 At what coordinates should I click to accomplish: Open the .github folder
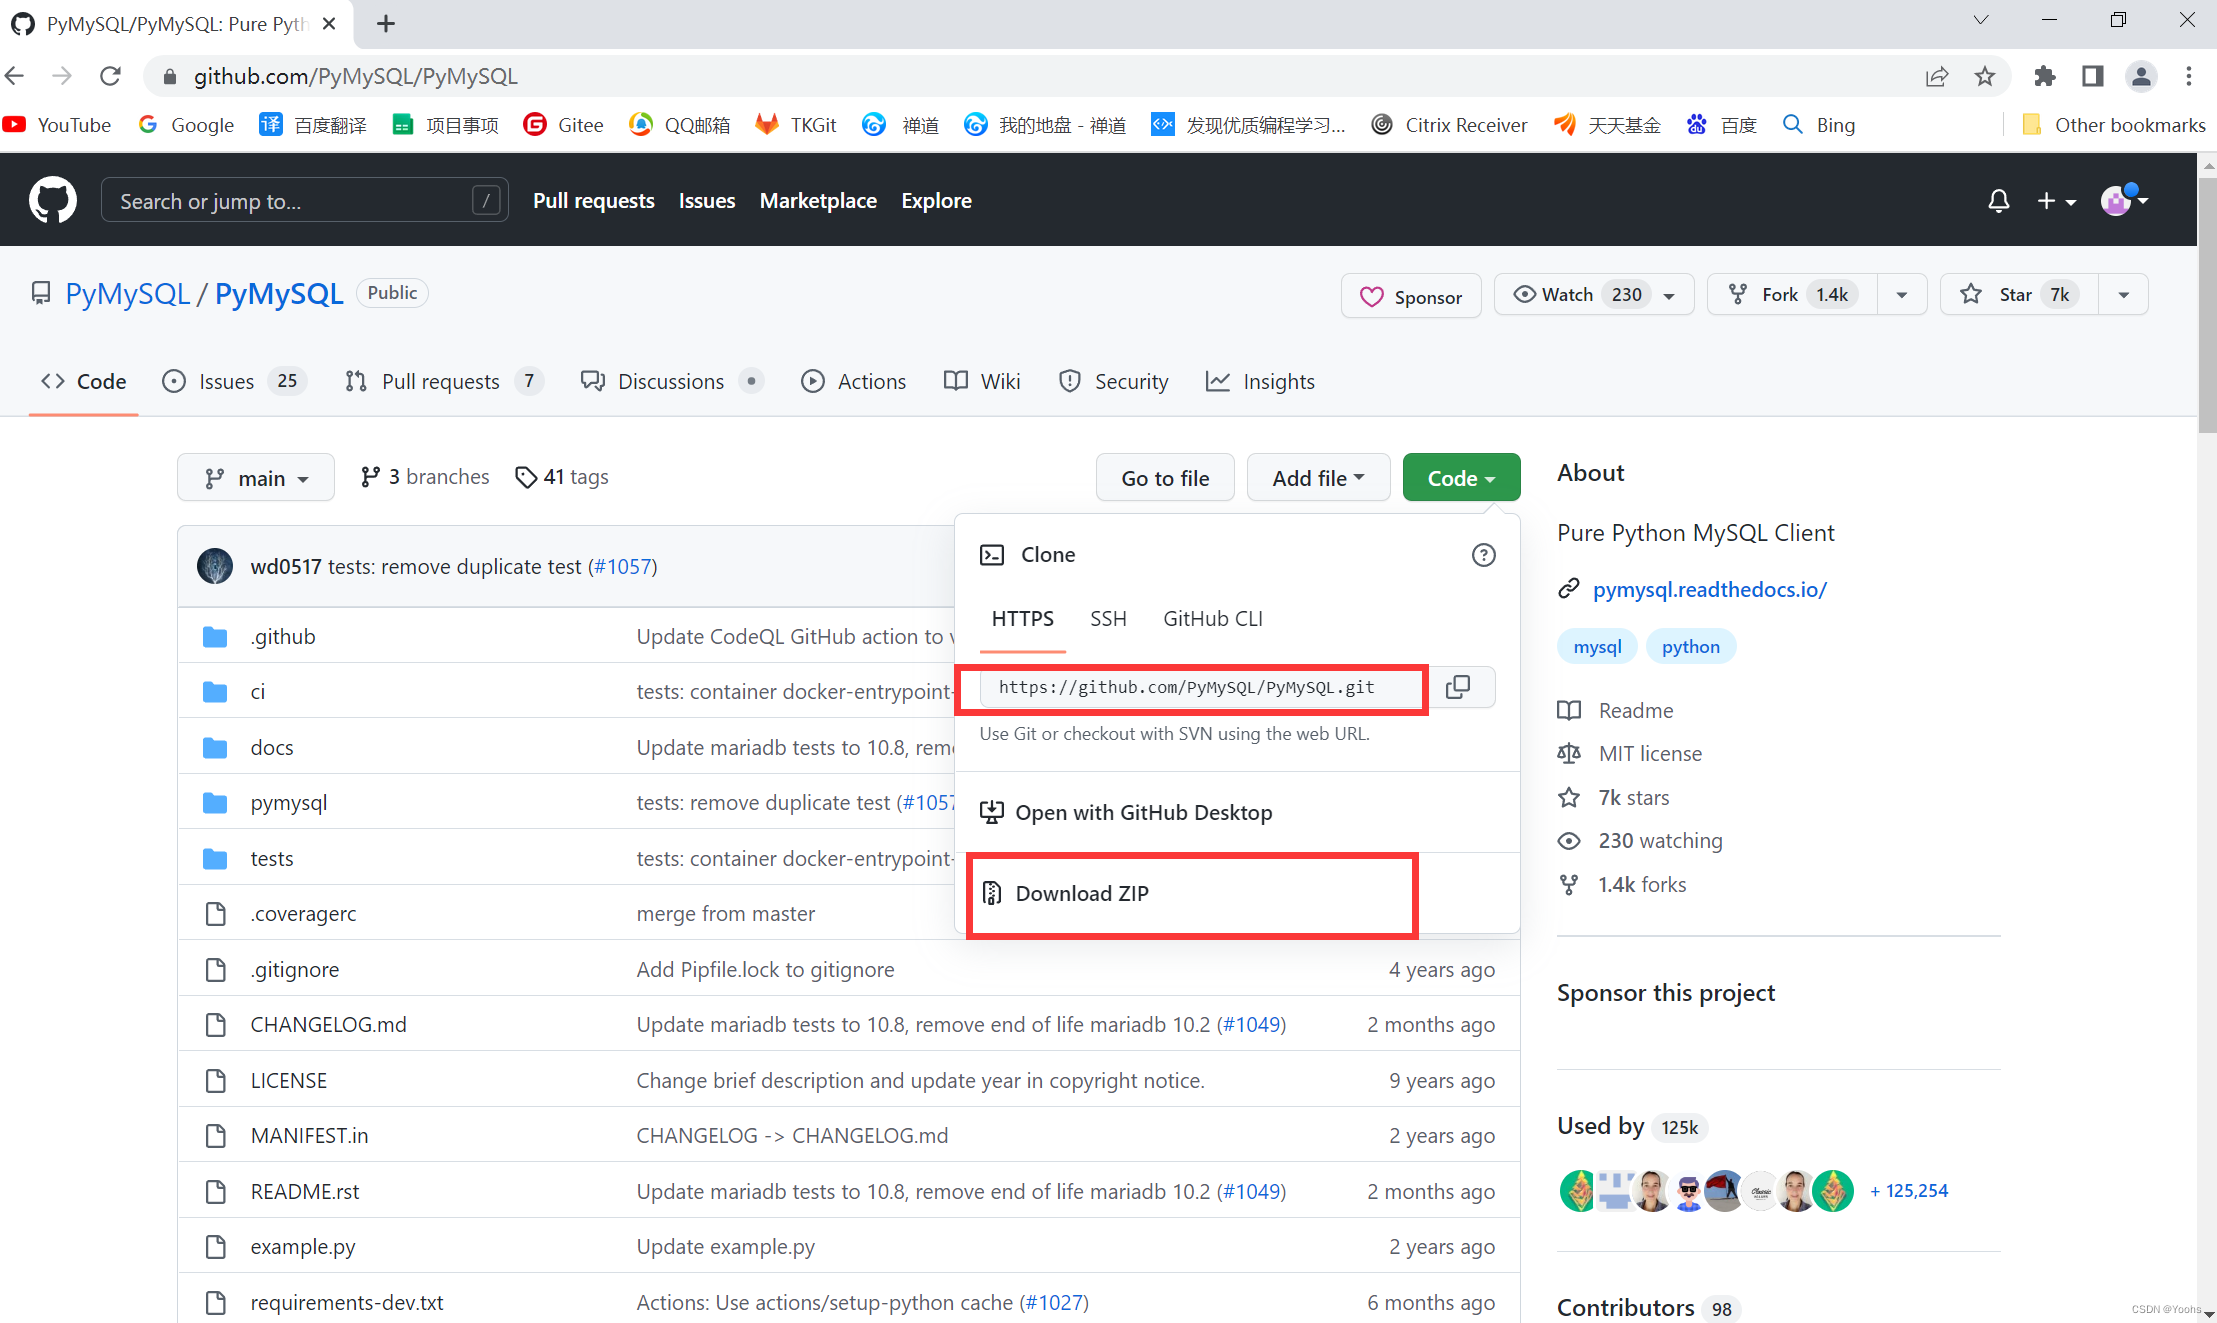tap(283, 637)
